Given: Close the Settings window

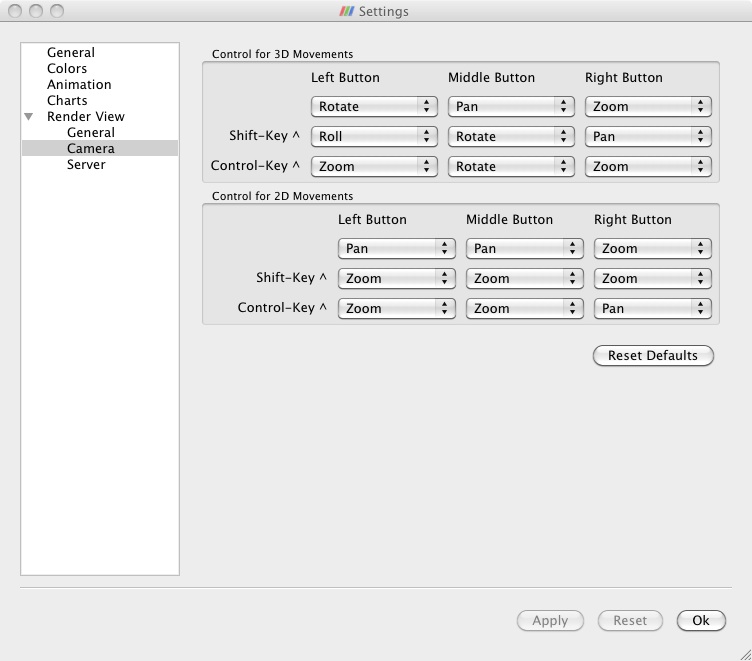Looking at the screenshot, I should point(15,11).
